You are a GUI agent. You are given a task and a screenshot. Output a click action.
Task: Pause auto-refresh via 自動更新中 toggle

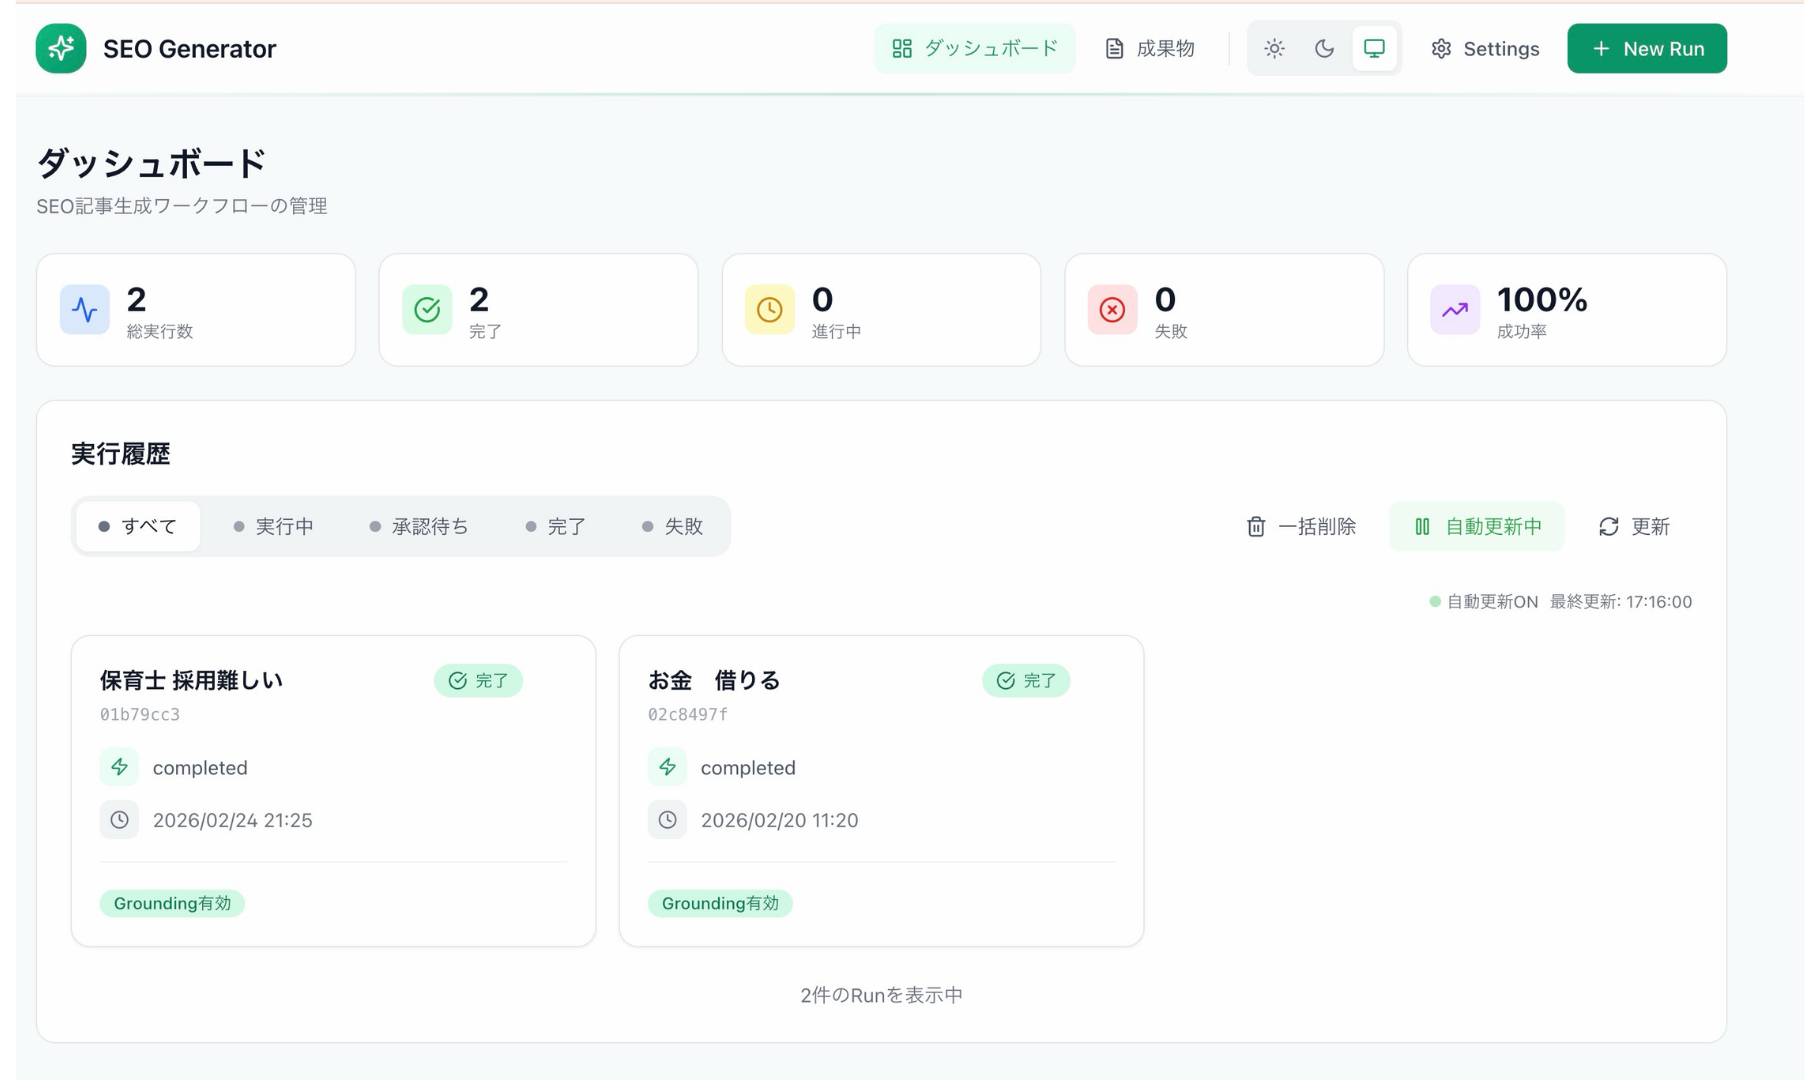coord(1477,526)
